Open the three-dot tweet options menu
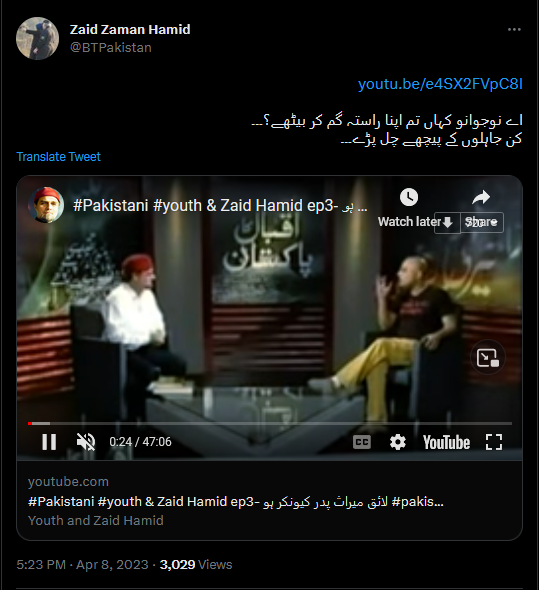539x590 pixels. [x=514, y=29]
